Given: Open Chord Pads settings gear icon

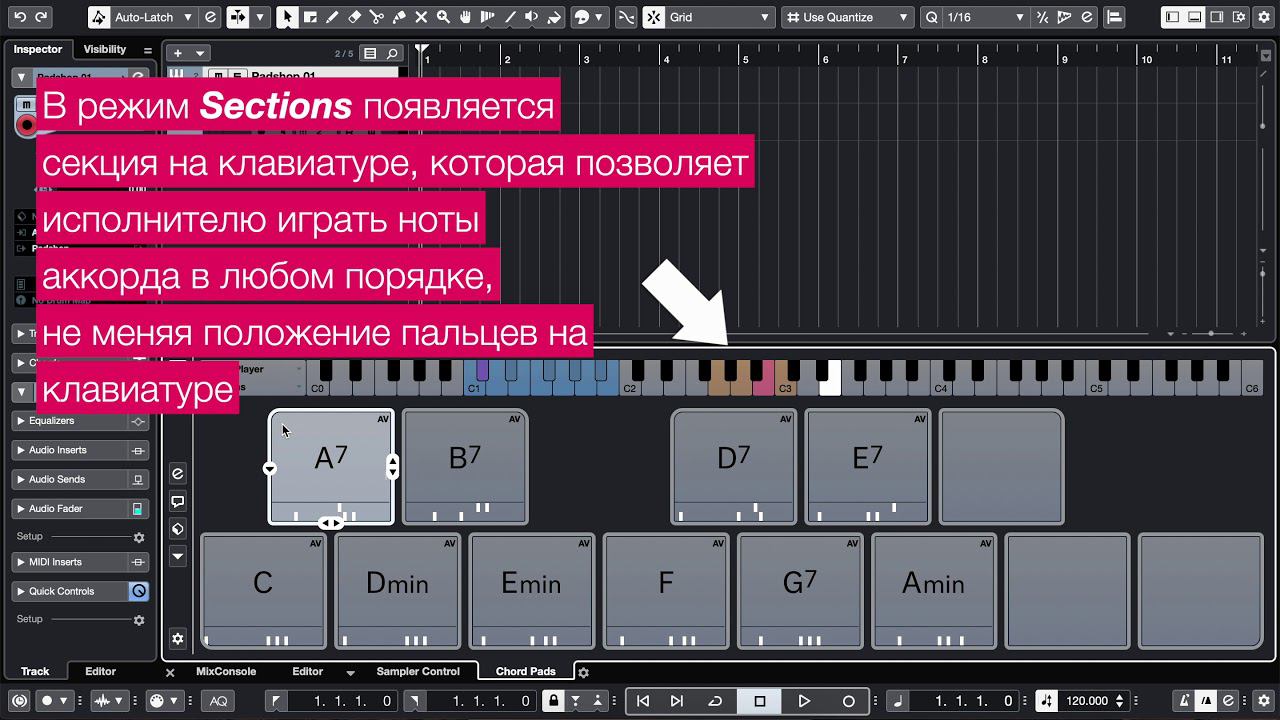Looking at the screenshot, I should coord(584,672).
